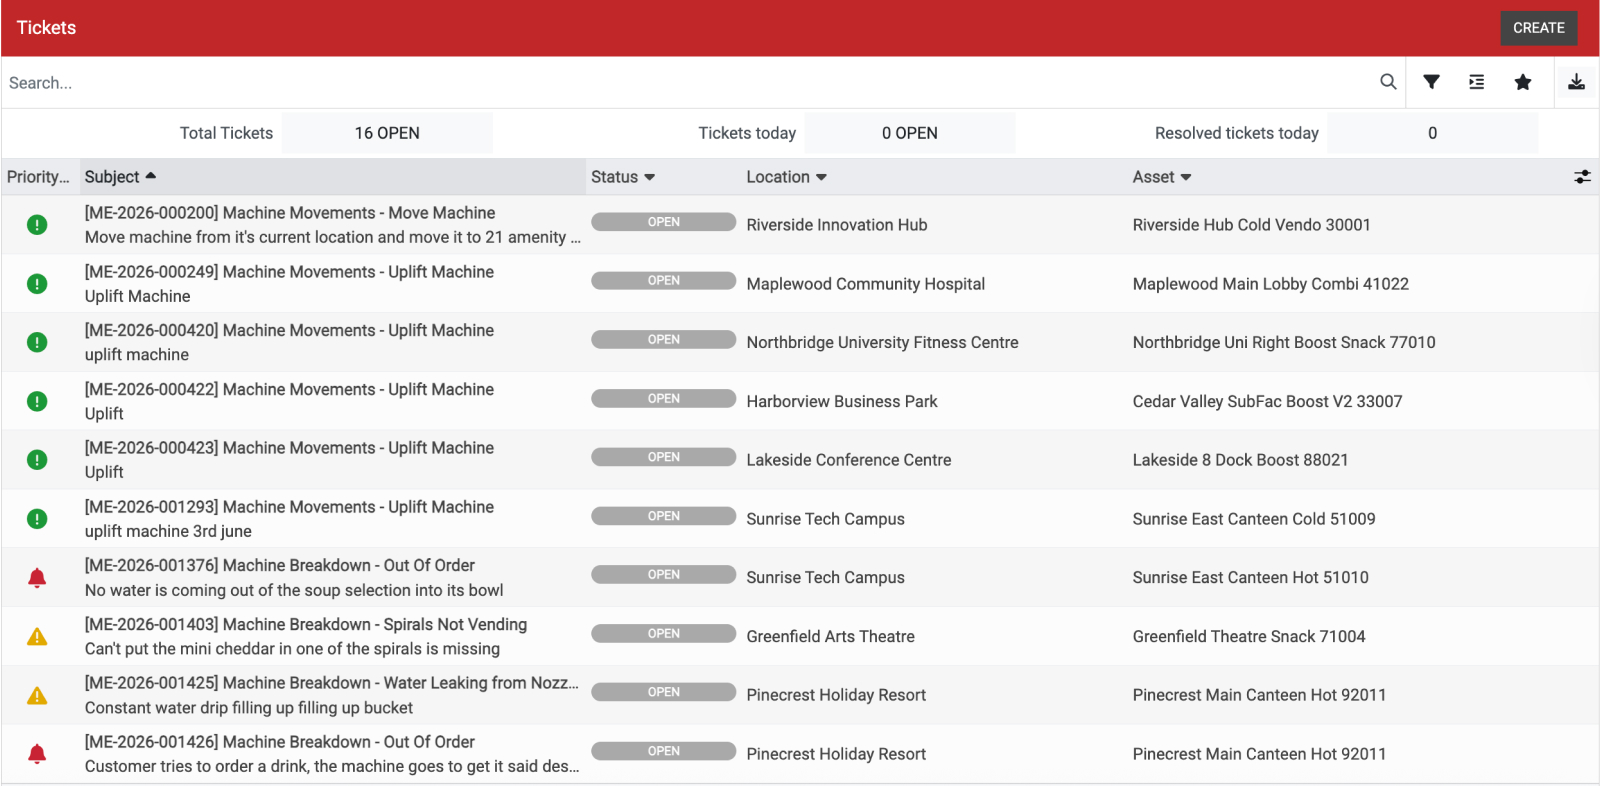Click the Priority column header
1600x786 pixels.
(38, 177)
